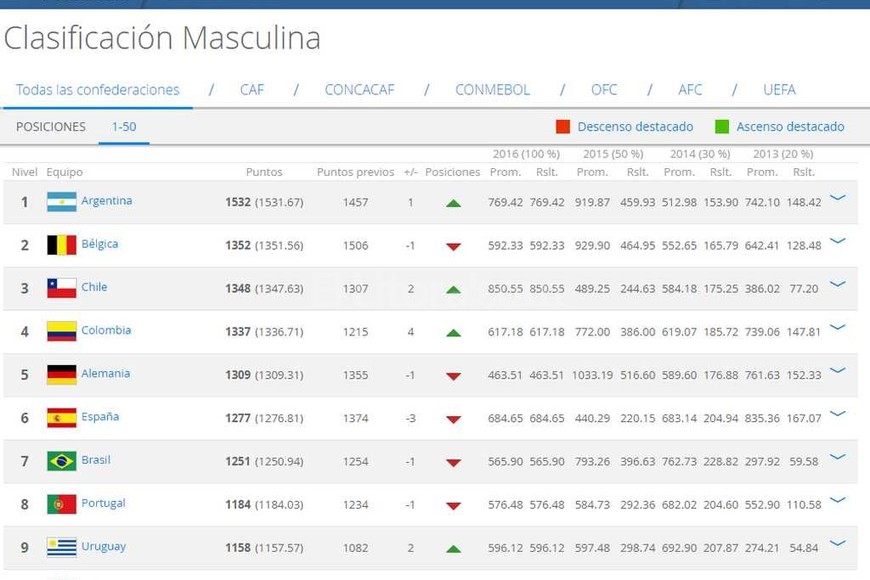This screenshot has width=870, height=580.
Task: Click the Chile flag icon
Action: pos(61,288)
